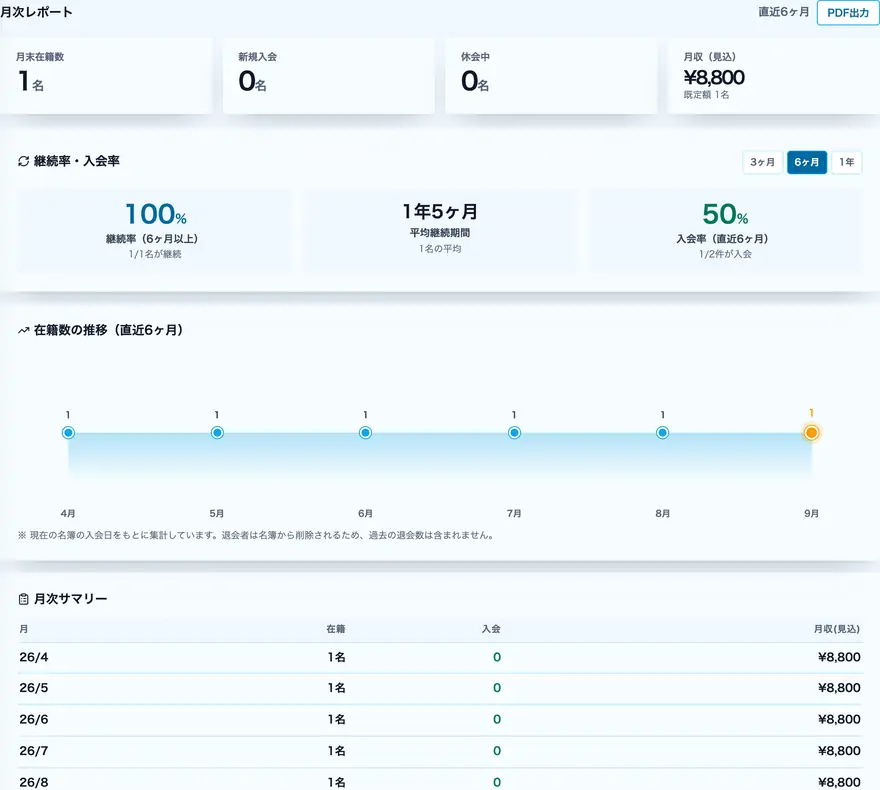Click ¥8,800 in the 26/7 row

(839, 751)
